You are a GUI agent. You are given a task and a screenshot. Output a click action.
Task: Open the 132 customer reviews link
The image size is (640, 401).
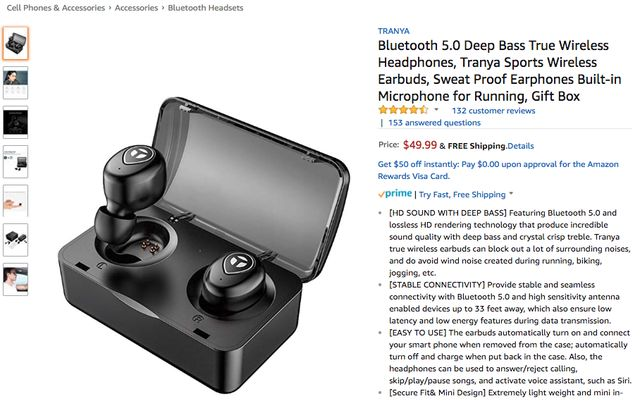(493, 111)
